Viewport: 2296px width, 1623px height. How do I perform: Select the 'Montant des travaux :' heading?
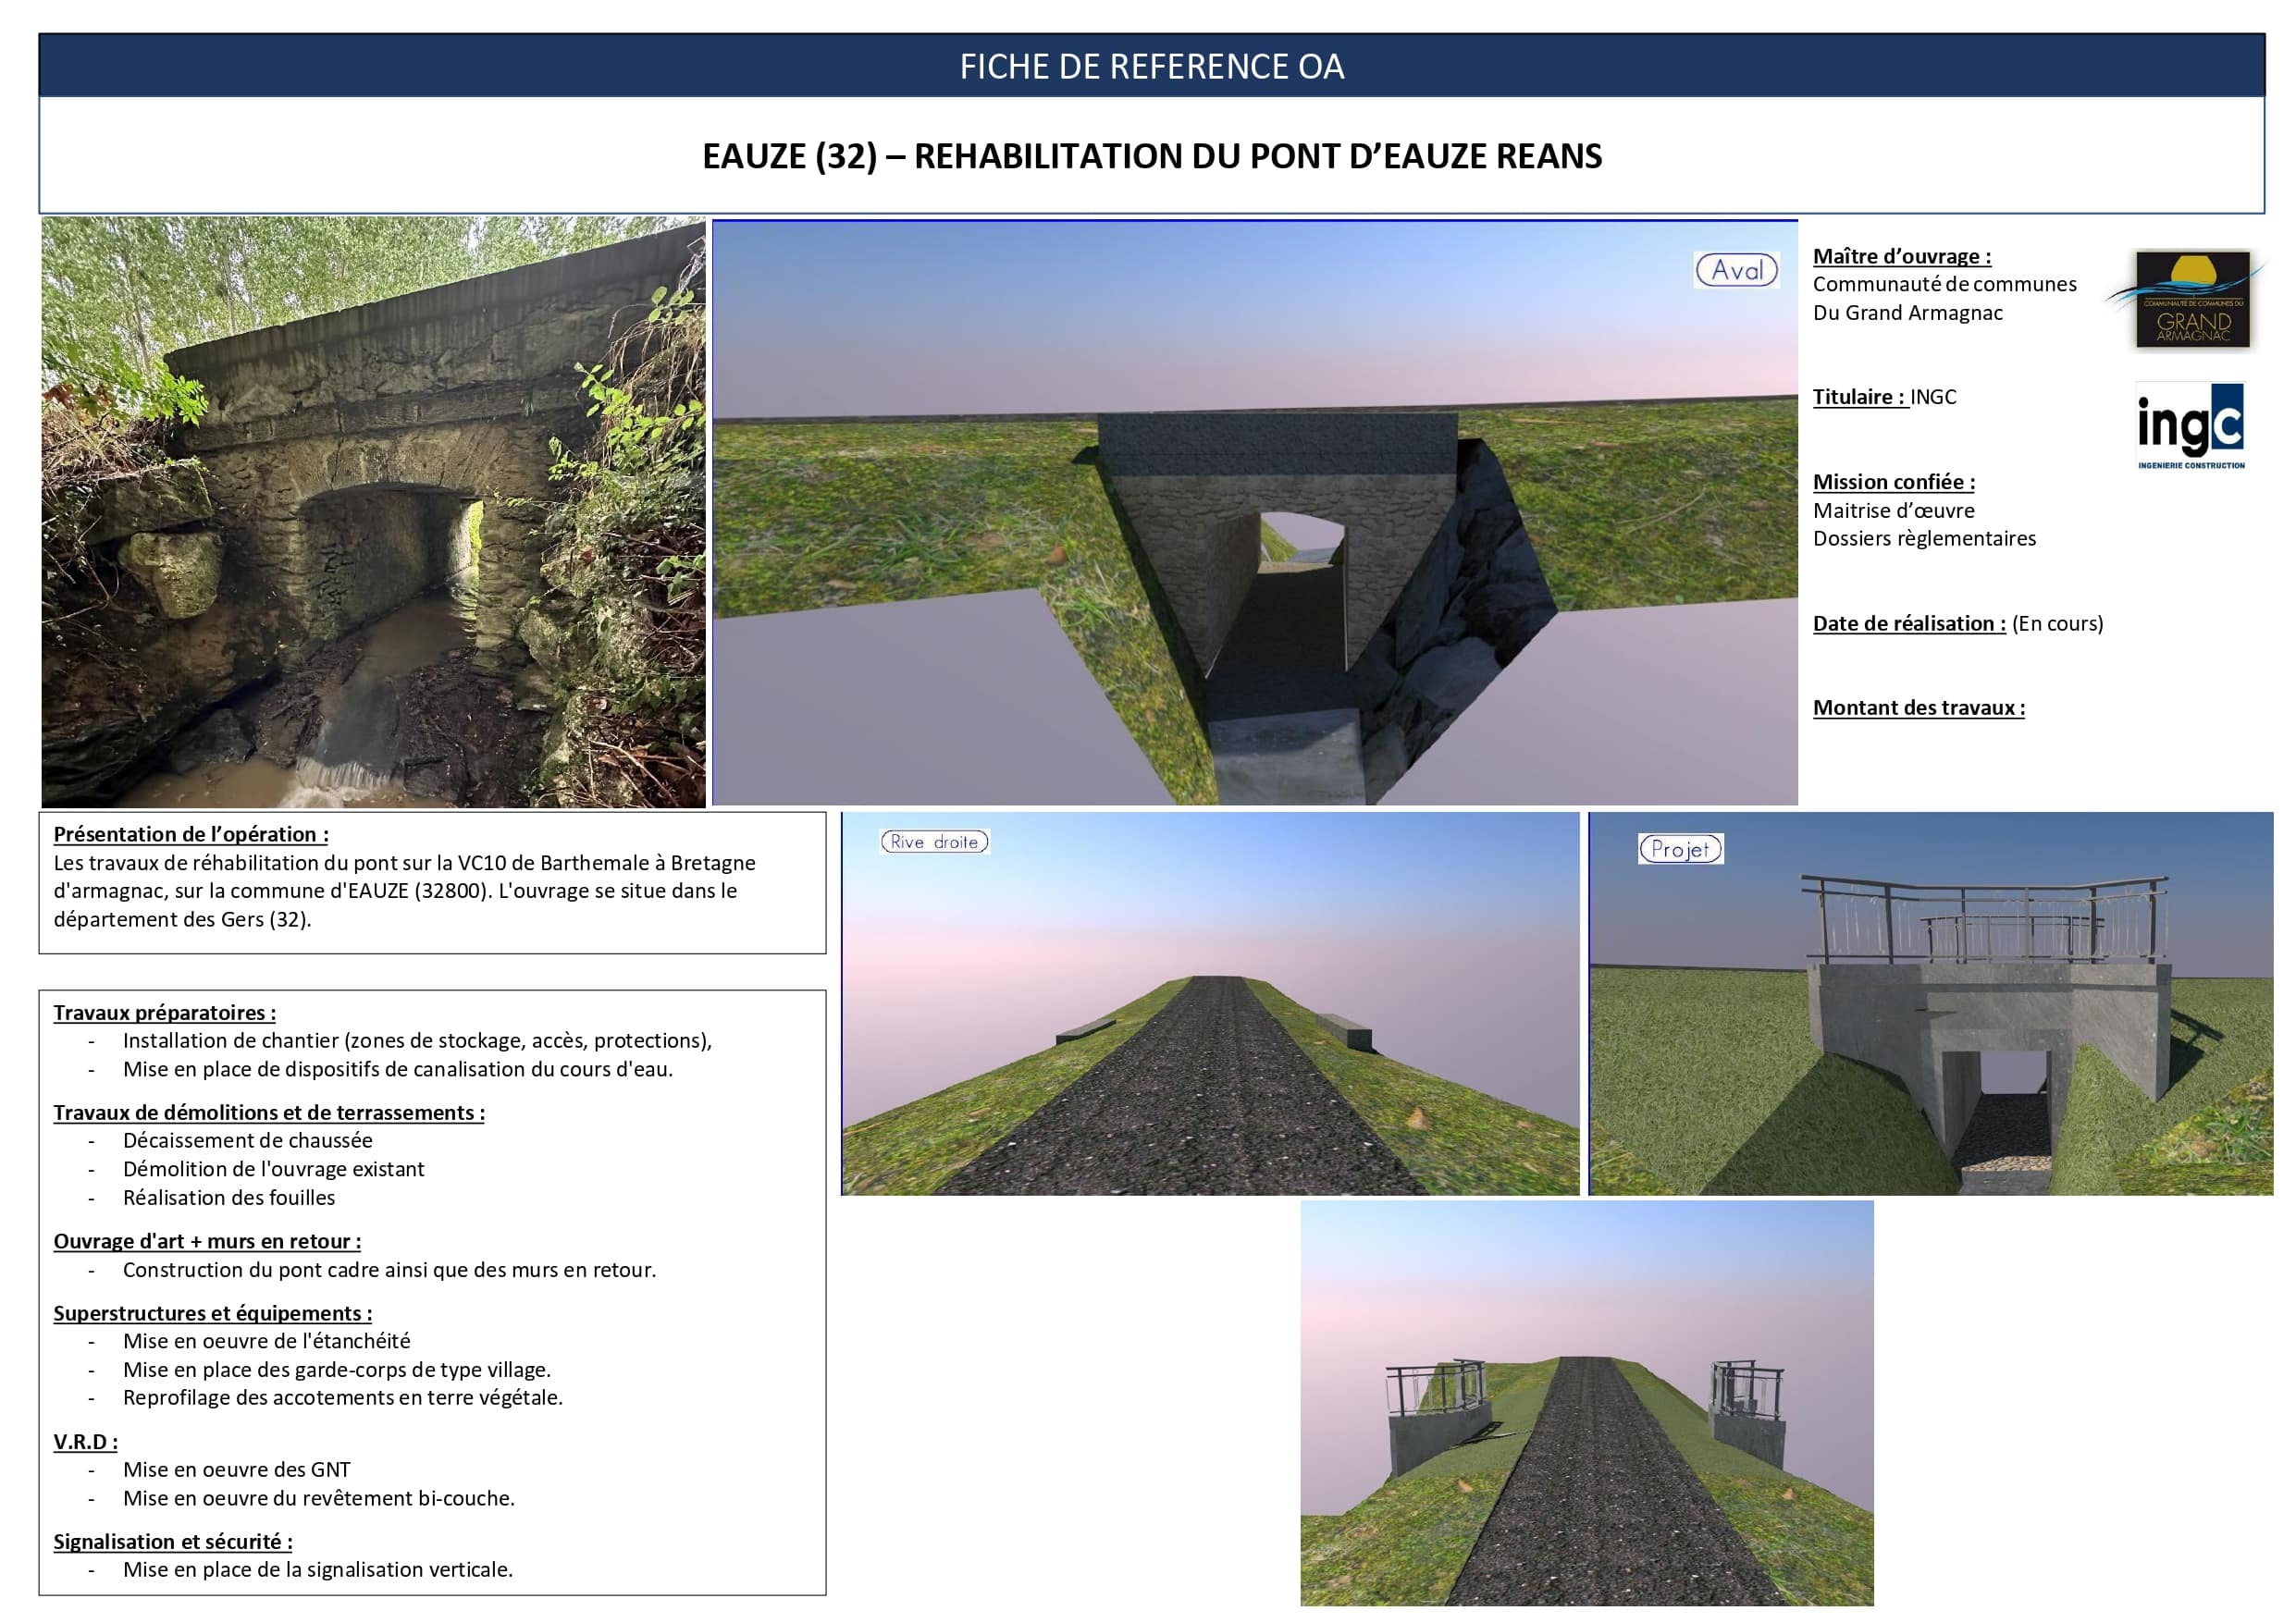coord(1919,708)
